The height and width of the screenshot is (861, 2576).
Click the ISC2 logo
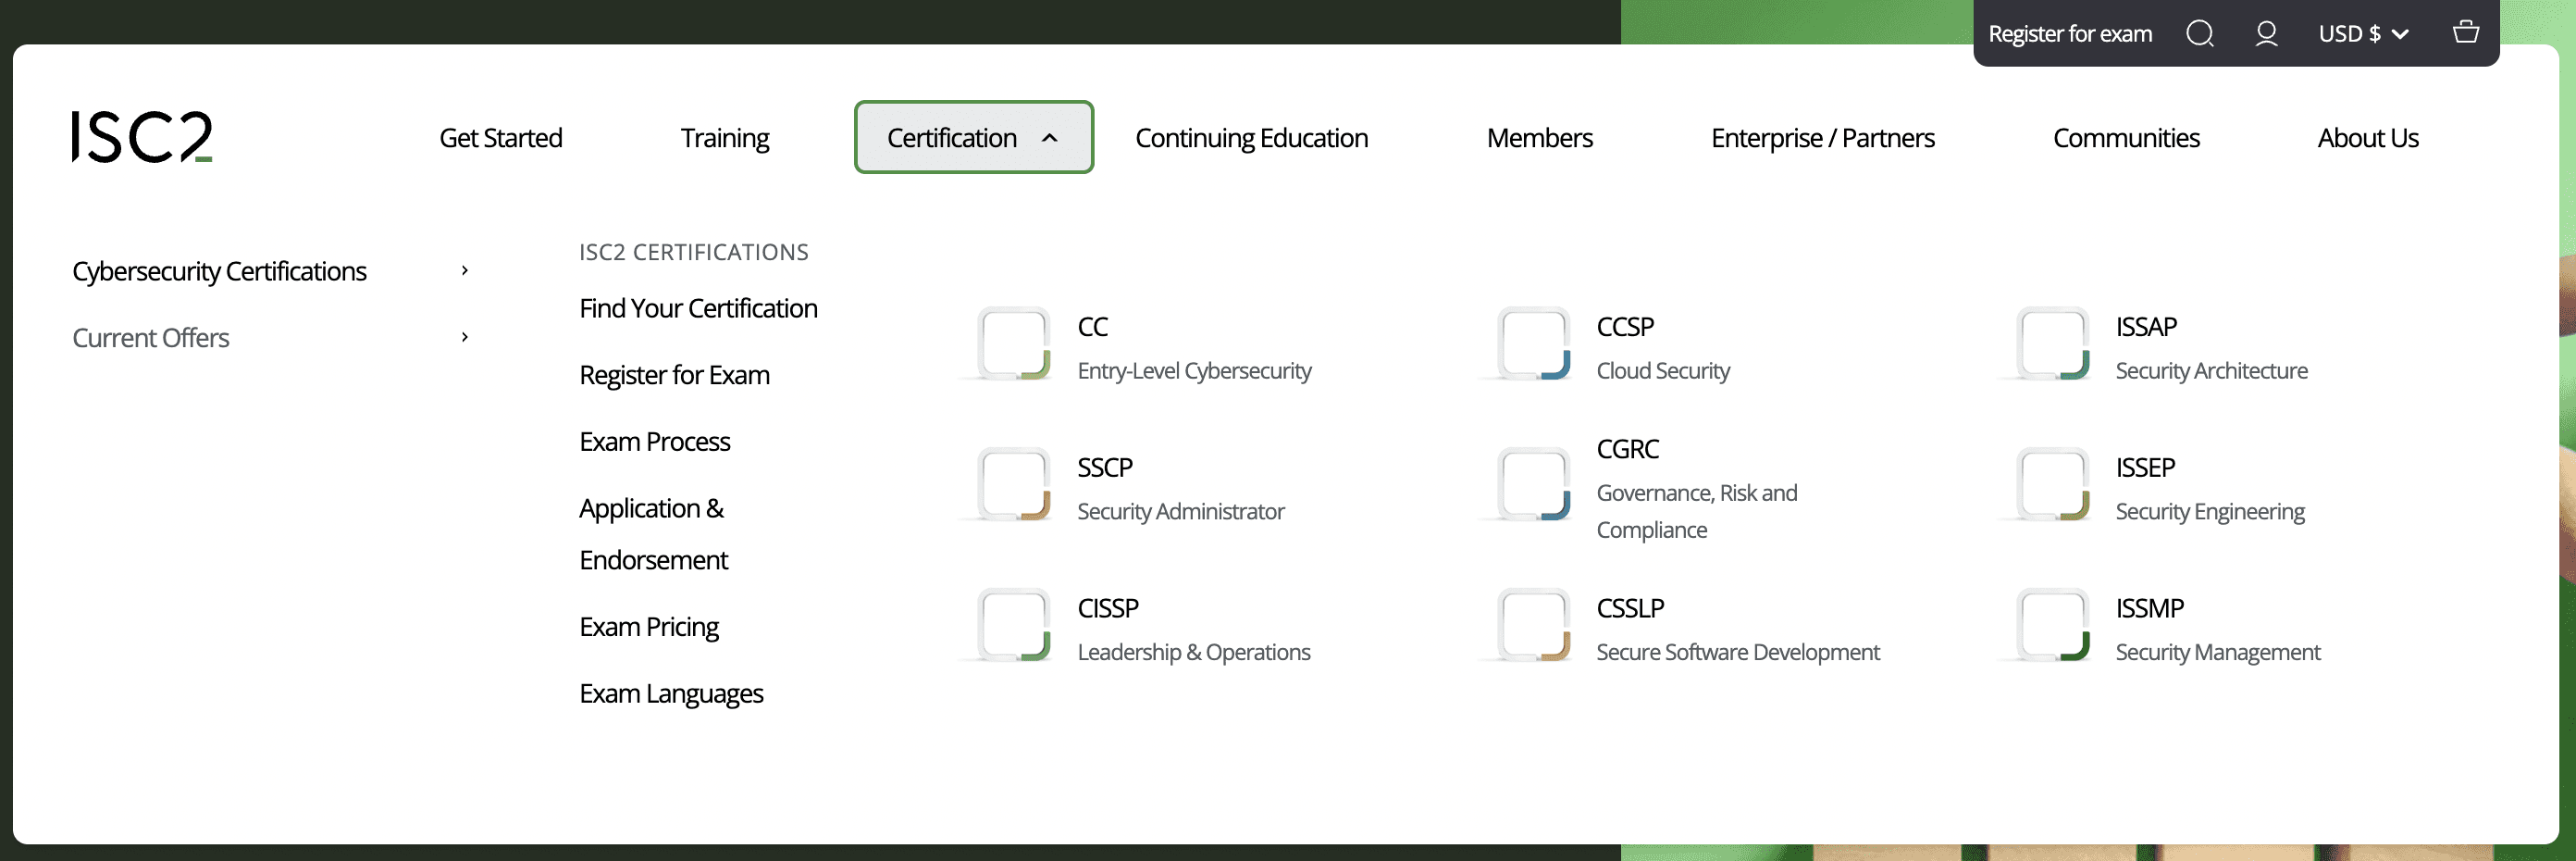pos(142,137)
